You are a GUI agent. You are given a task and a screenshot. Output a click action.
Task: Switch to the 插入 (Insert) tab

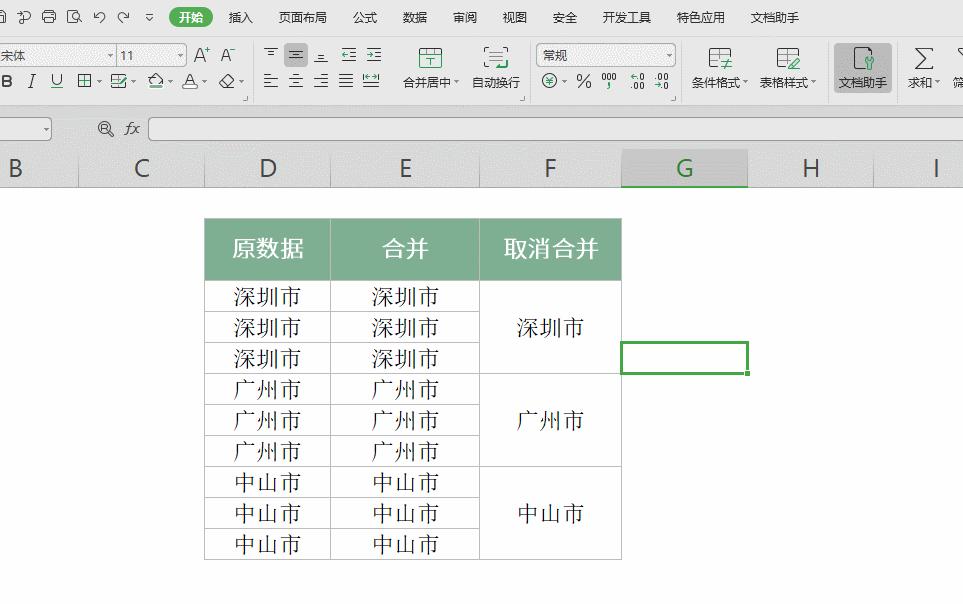(240, 17)
